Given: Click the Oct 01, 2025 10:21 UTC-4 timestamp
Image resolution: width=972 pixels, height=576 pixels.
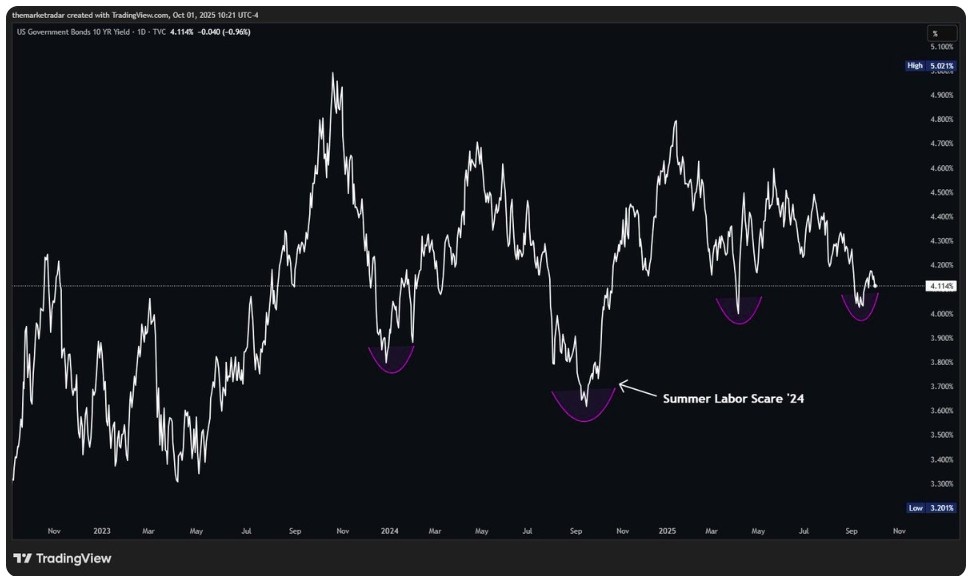Looking at the screenshot, I should coord(216,15).
